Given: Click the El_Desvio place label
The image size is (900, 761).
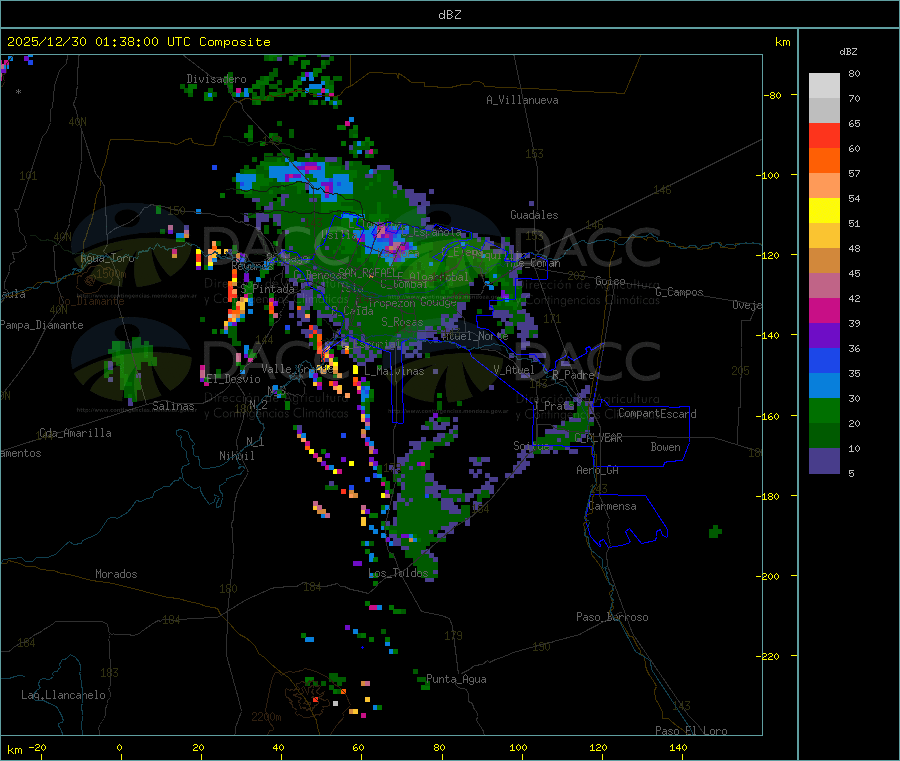Looking at the screenshot, I should click(233, 379).
